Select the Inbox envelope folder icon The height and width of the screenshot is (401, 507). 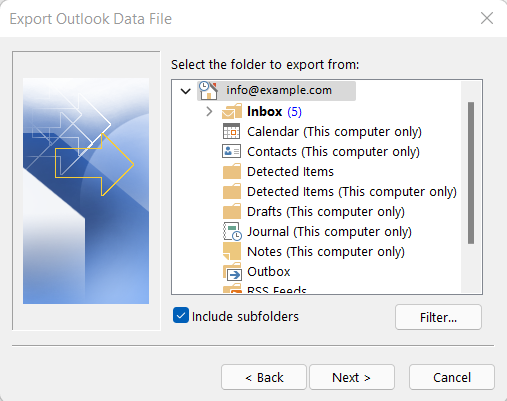[232, 111]
